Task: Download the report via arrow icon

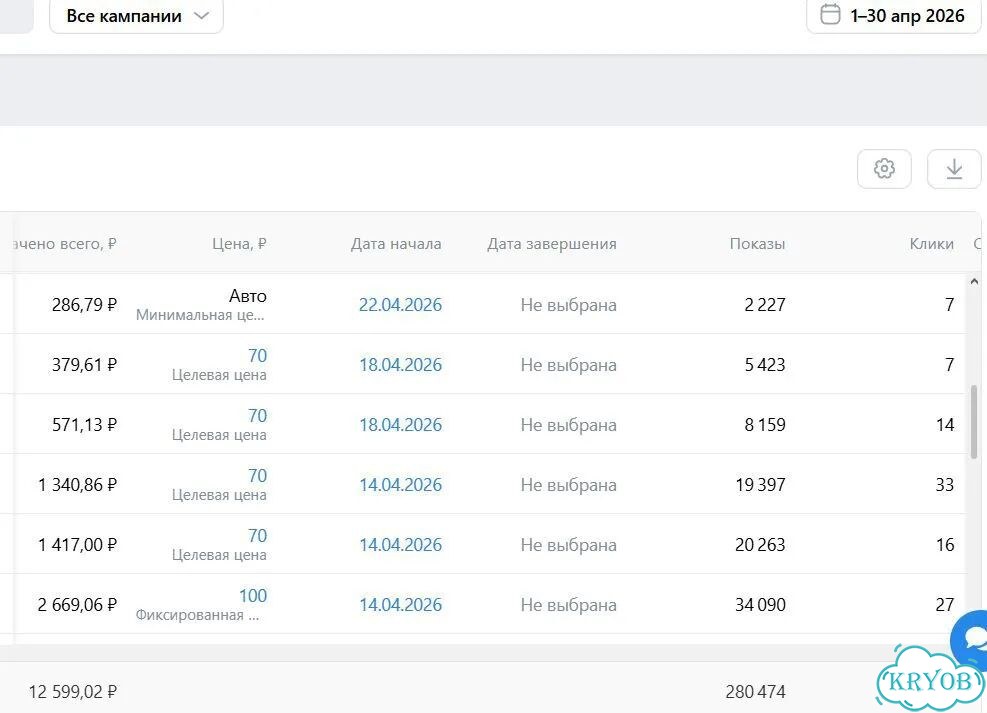Action: tap(954, 169)
